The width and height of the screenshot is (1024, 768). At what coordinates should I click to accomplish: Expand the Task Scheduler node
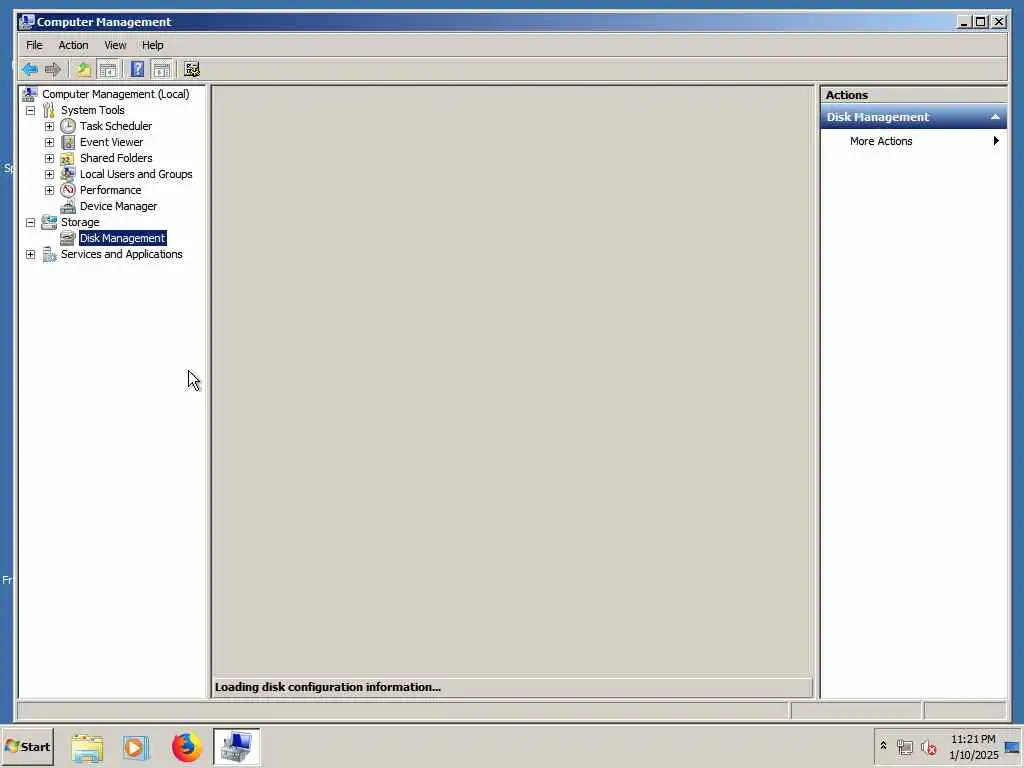coord(50,126)
